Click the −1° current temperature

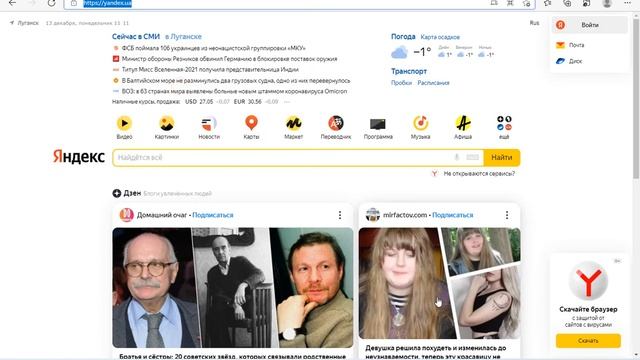point(422,52)
